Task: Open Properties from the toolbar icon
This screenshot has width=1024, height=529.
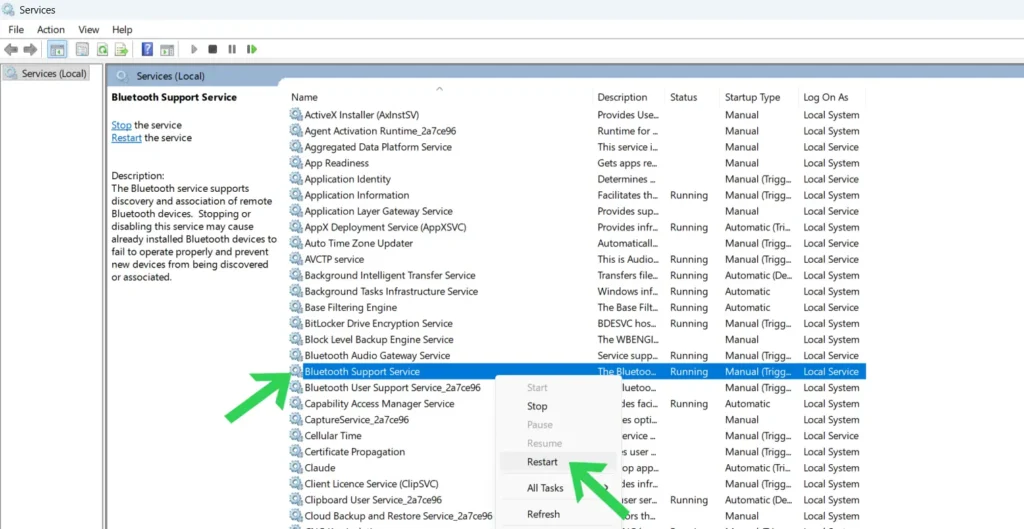Action: (82, 49)
